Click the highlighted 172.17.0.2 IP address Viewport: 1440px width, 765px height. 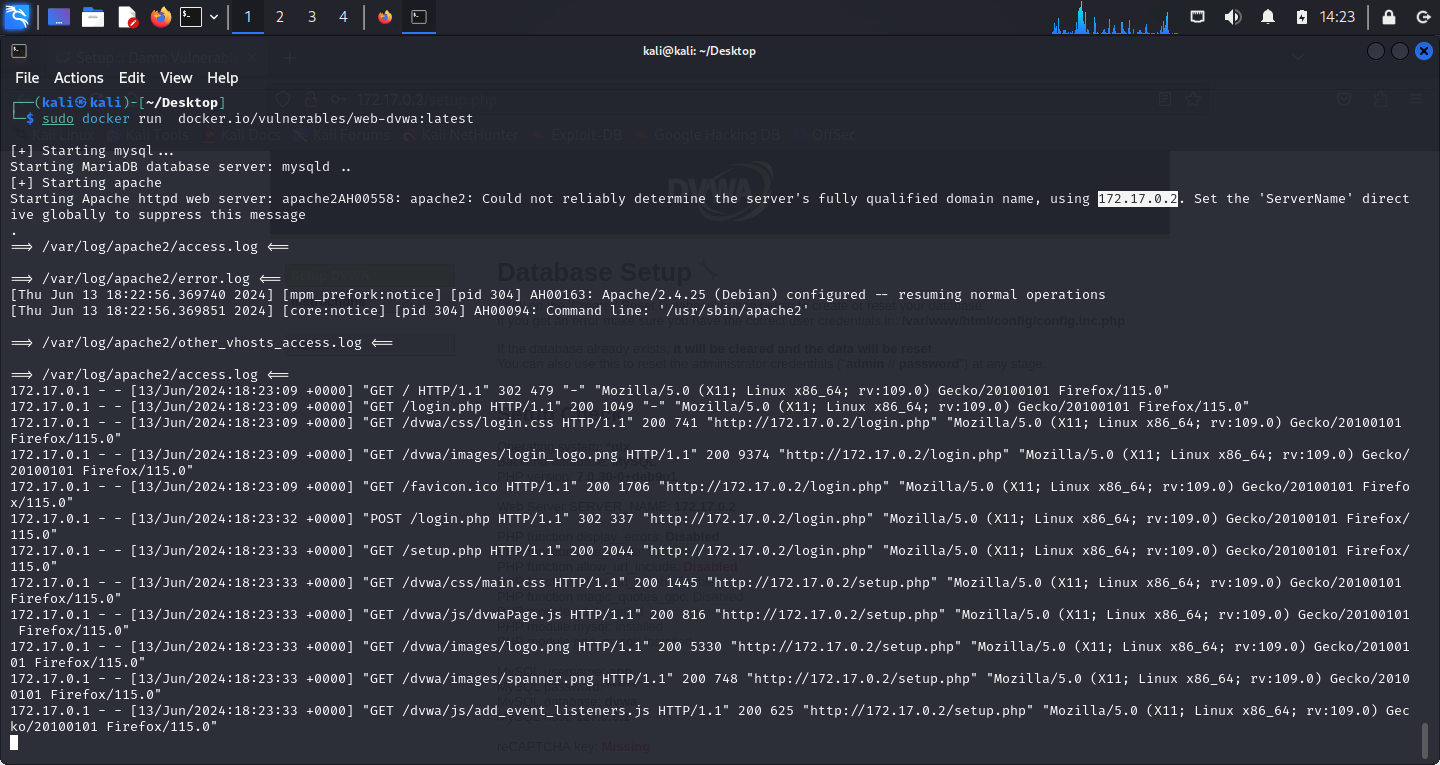[1138, 198]
